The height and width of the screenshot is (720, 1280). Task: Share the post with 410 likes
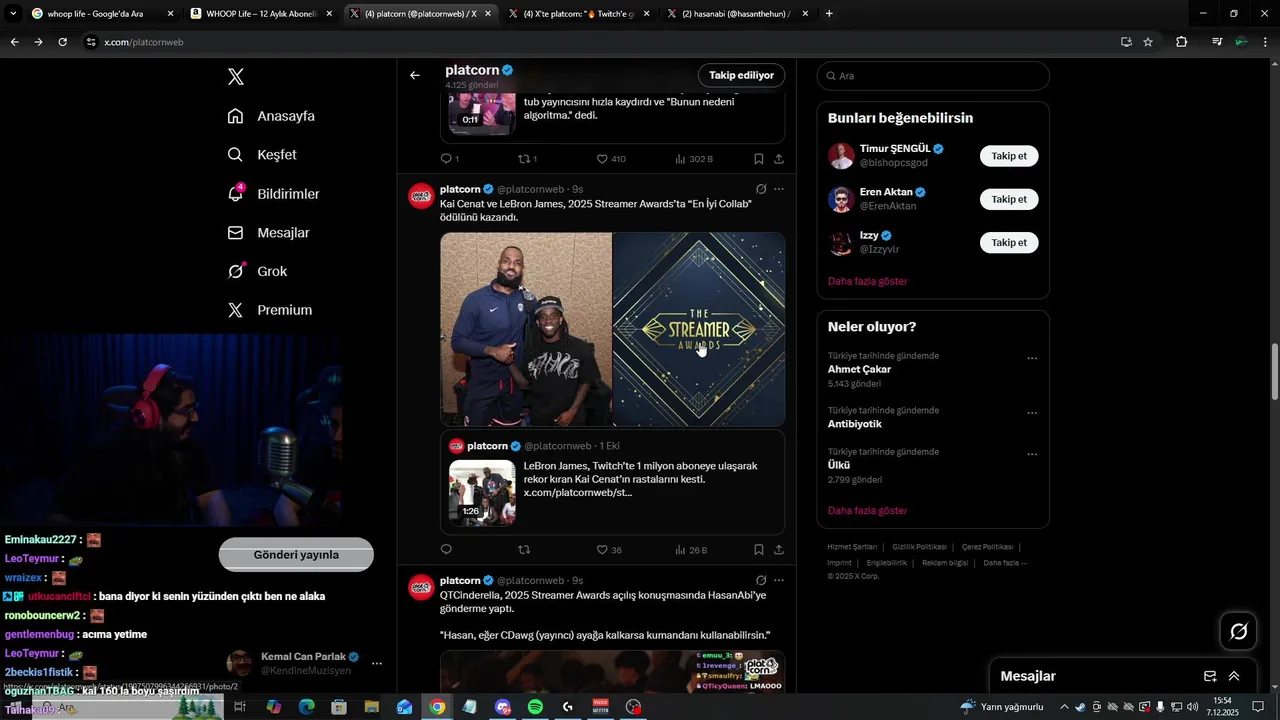coord(779,158)
